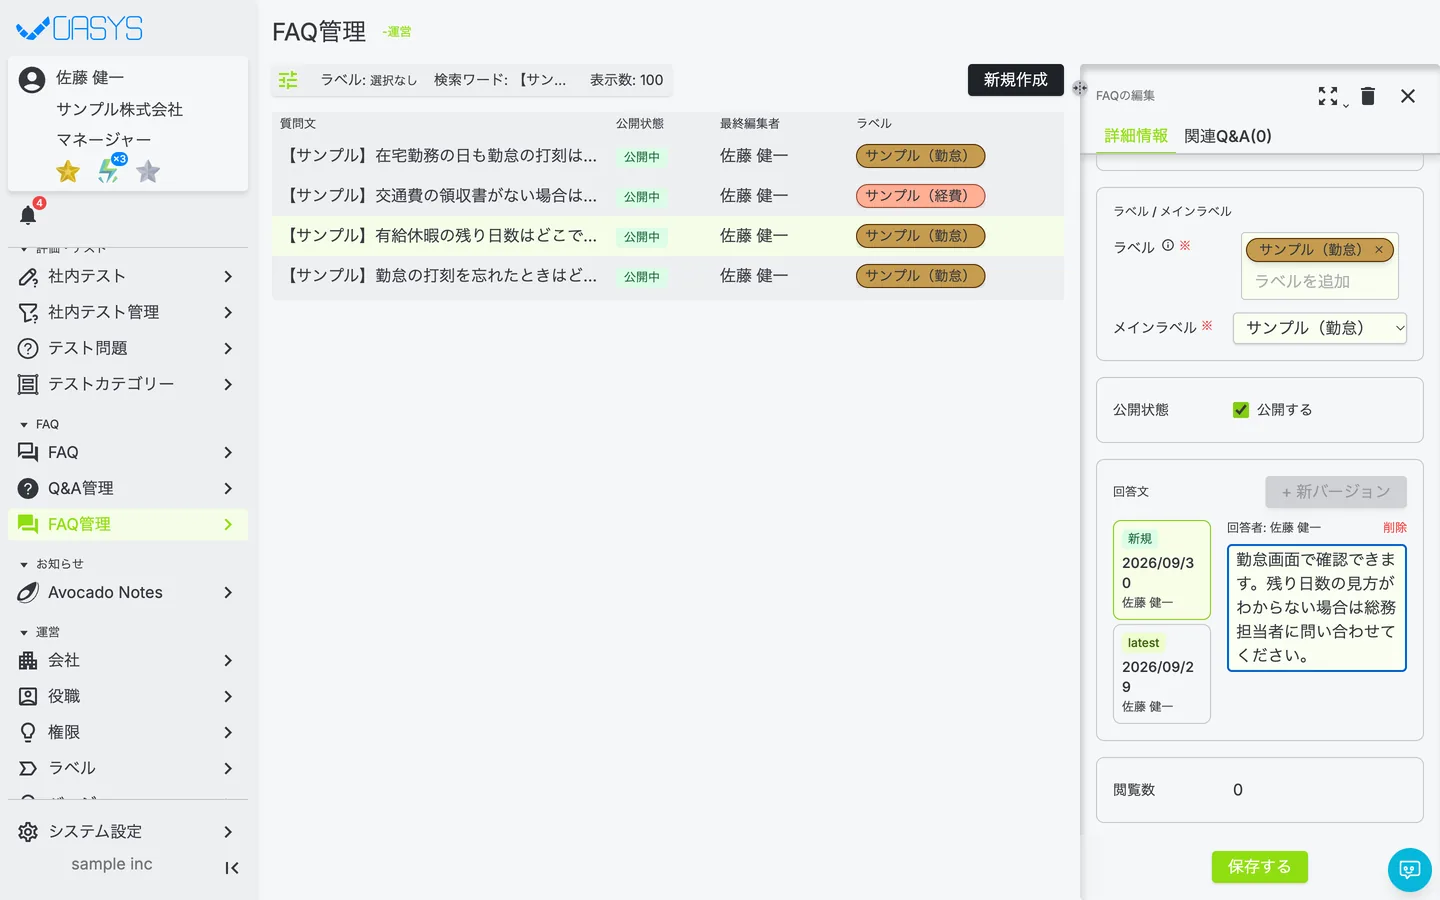Collapse the FAQ section triangle
Screen dimensions: 1440x900
click(24, 425)
